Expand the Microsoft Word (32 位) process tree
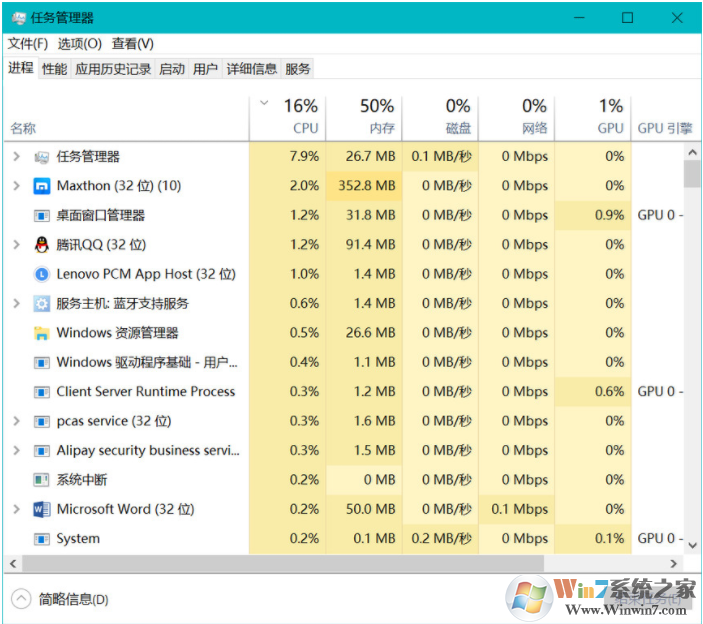The height and width of the screenshot is (624, 703). click(16, 509)
